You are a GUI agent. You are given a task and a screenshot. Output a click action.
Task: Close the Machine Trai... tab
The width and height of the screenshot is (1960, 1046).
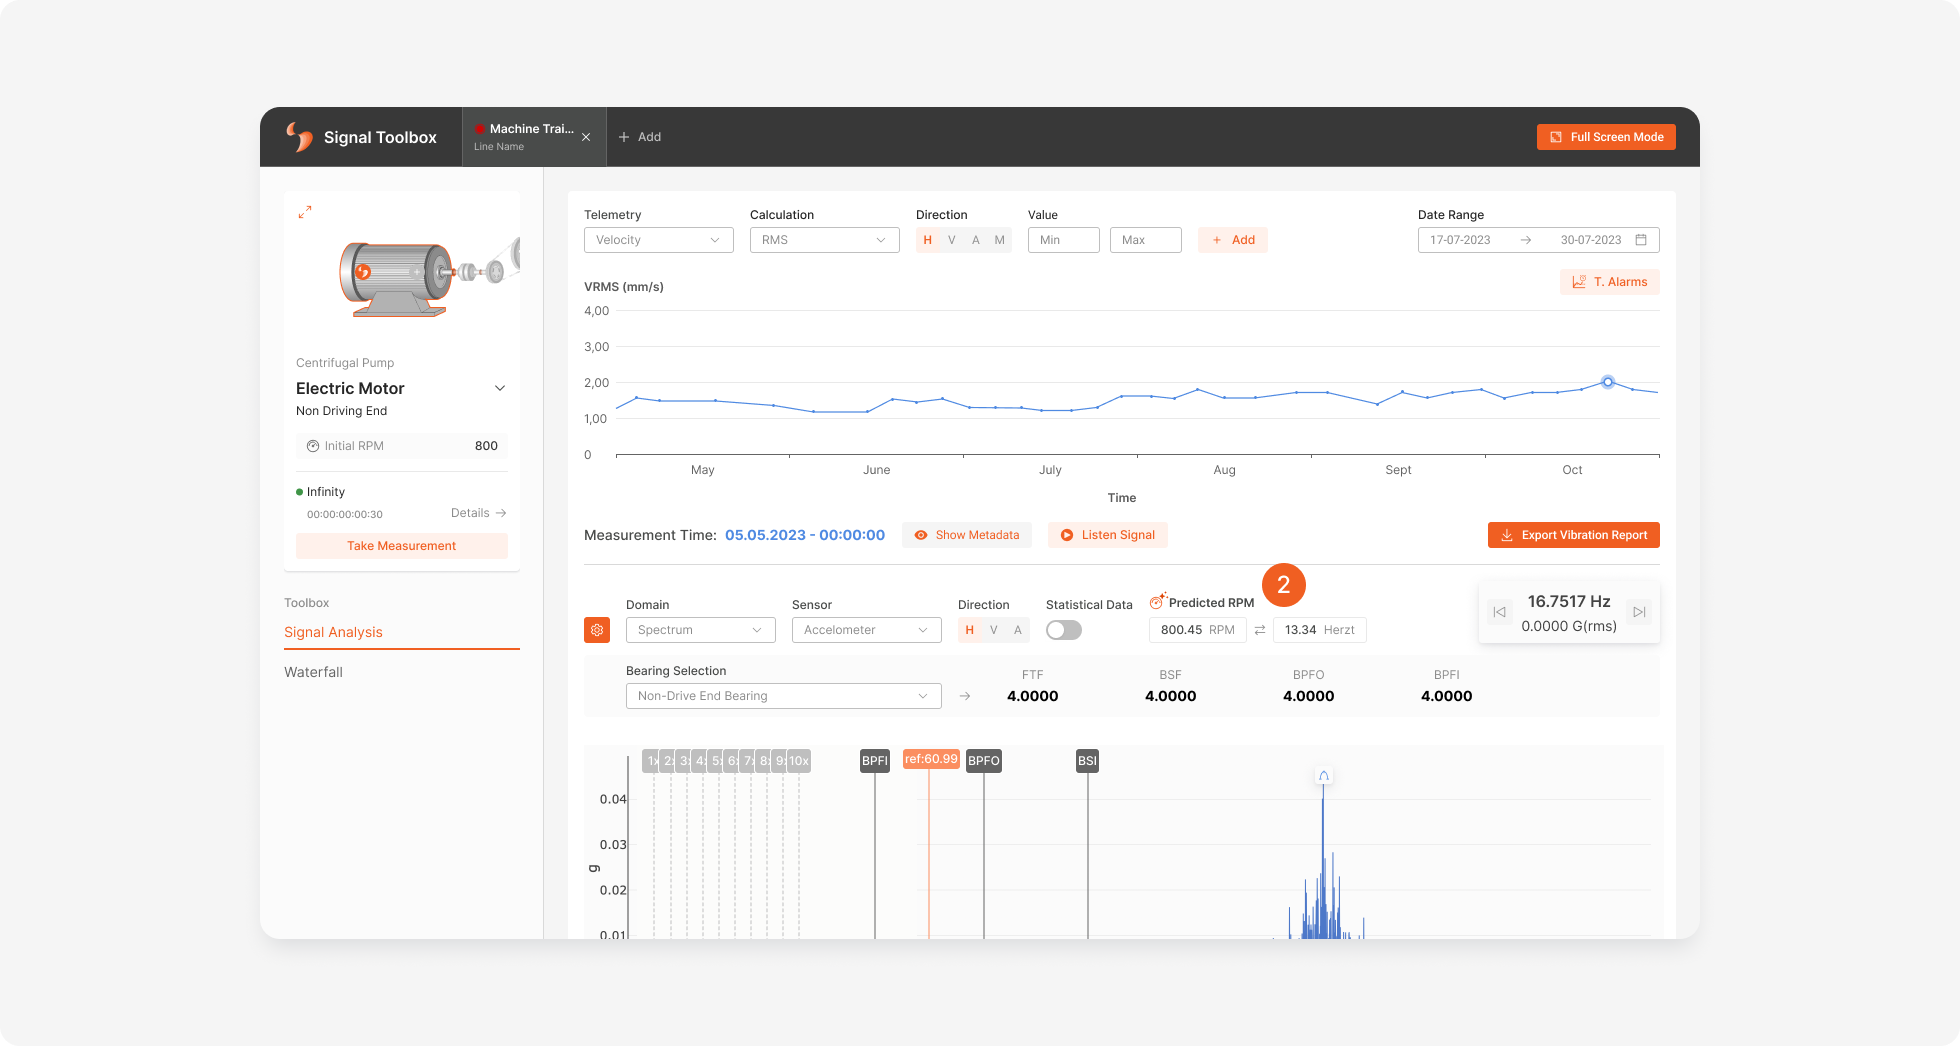point(586,137)
